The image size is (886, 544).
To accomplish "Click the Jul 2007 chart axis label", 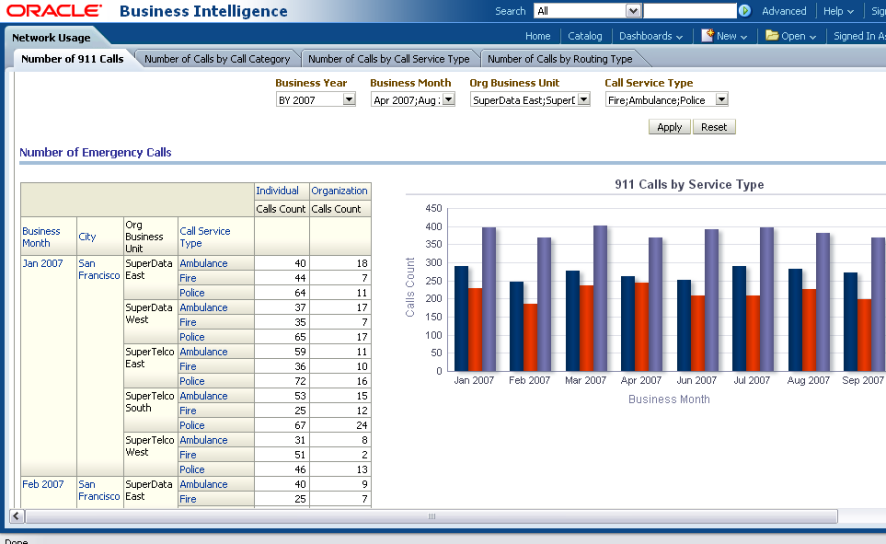I will click(752, 380).
